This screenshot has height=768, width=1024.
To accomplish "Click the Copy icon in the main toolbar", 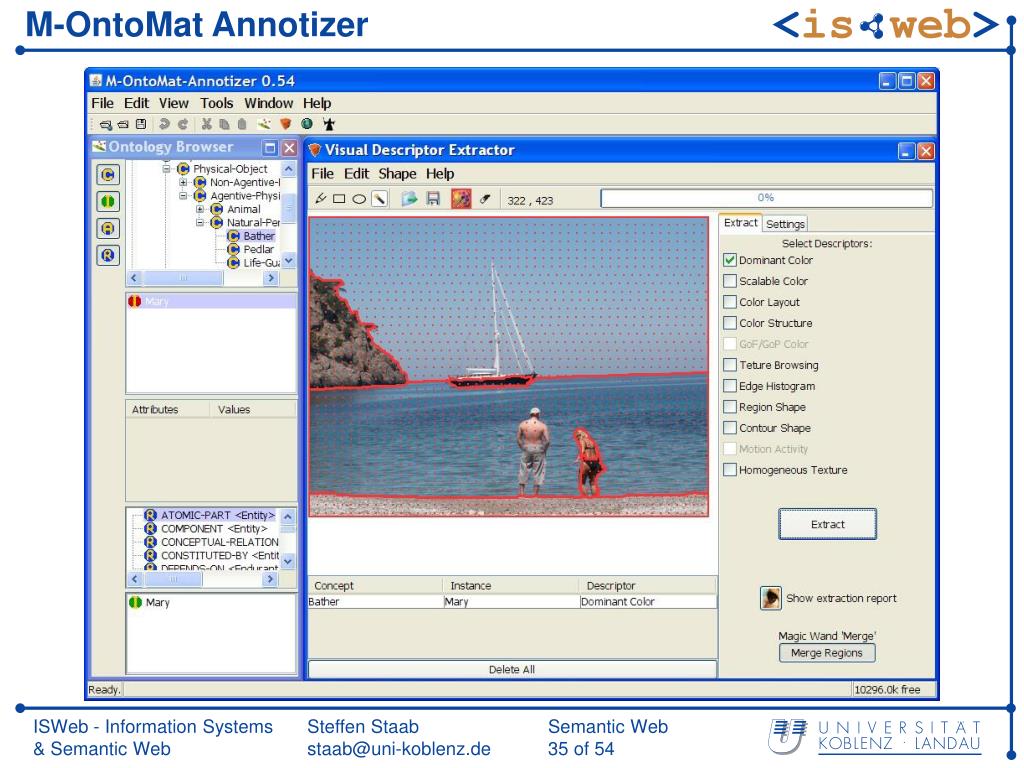I will pos(224,124).
